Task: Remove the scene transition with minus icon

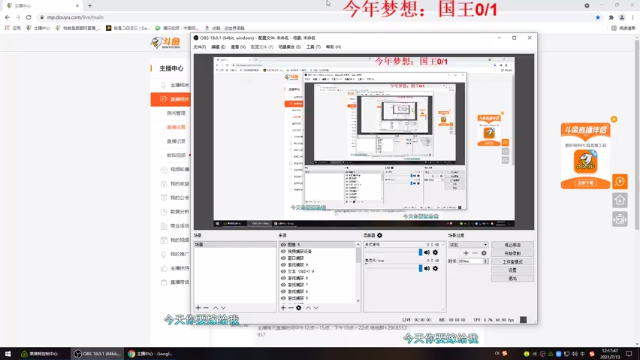Action: tap(475, 253)
